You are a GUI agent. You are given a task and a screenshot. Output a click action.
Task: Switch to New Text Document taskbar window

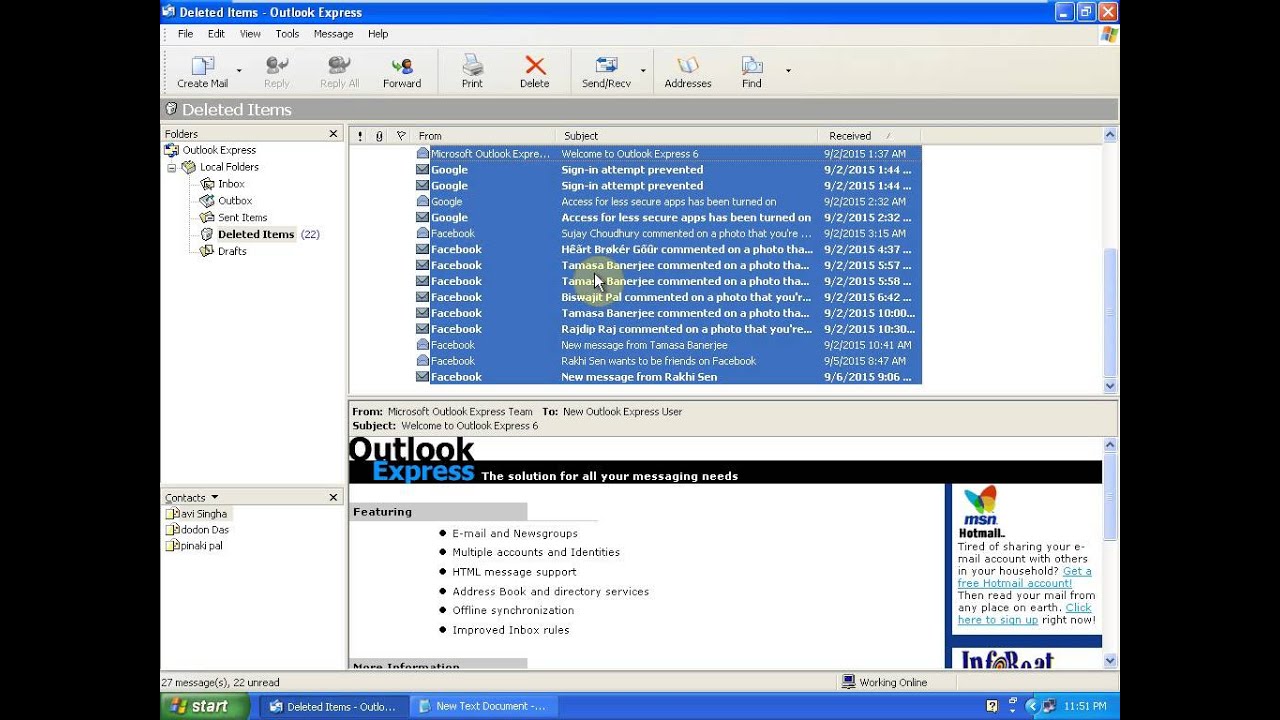(483, 706)
